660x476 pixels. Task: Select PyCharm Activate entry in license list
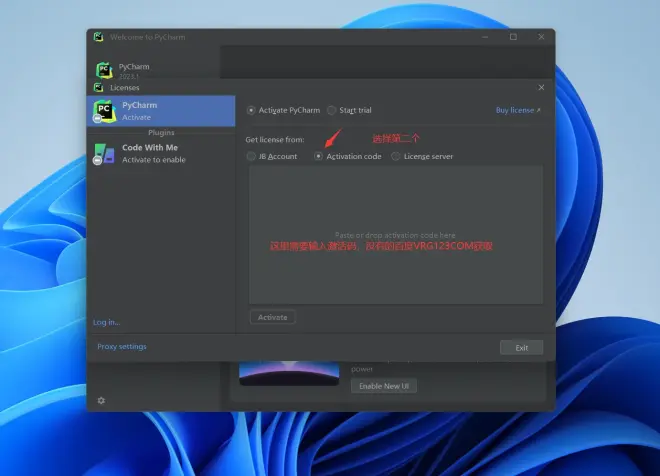click(x=161, y=111)
